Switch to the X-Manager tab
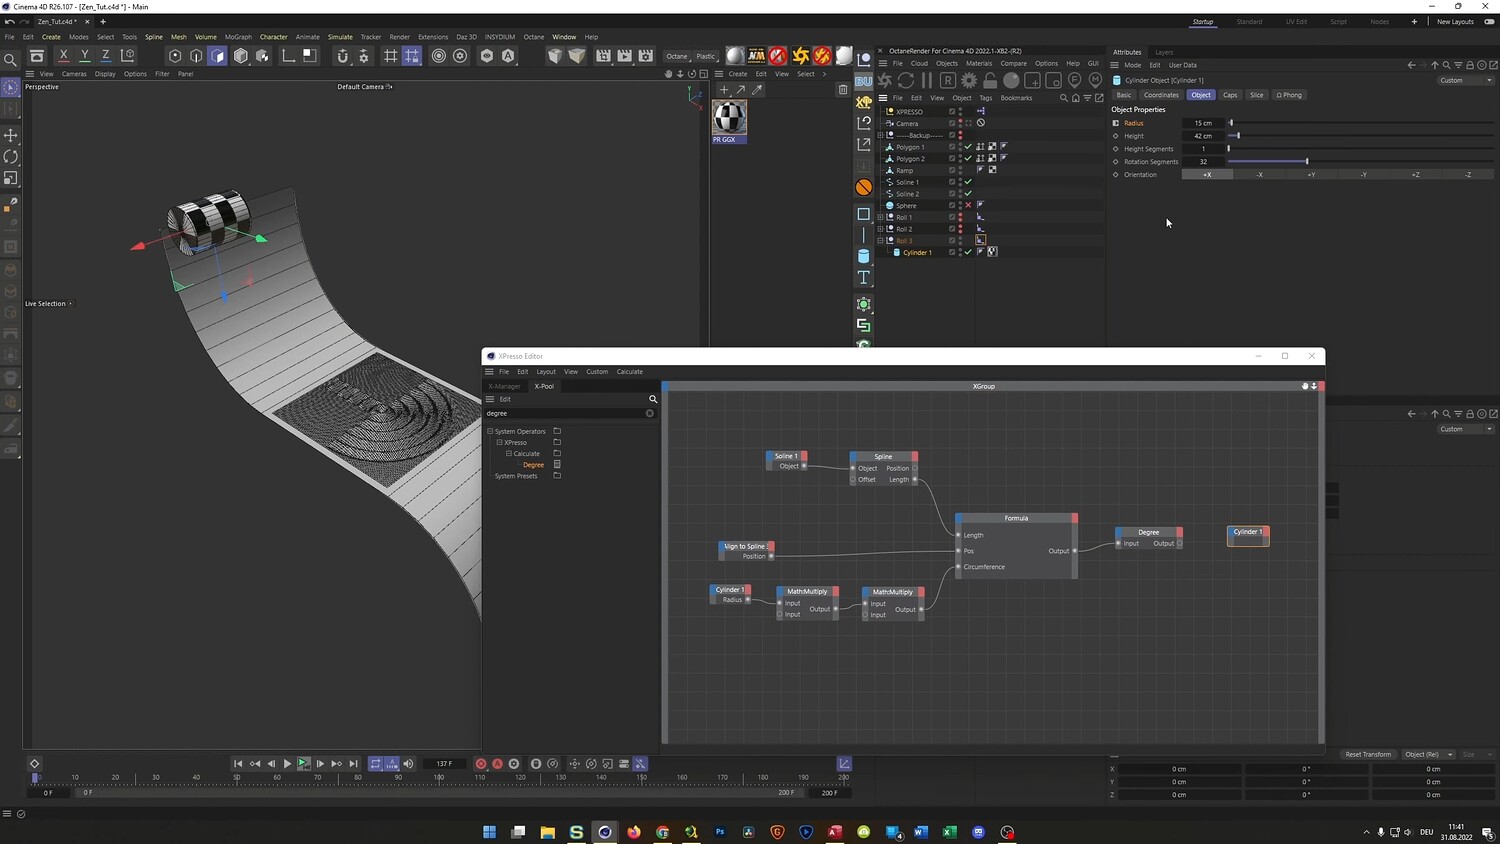Screen dimensions: 1500x844 [504, 386]
